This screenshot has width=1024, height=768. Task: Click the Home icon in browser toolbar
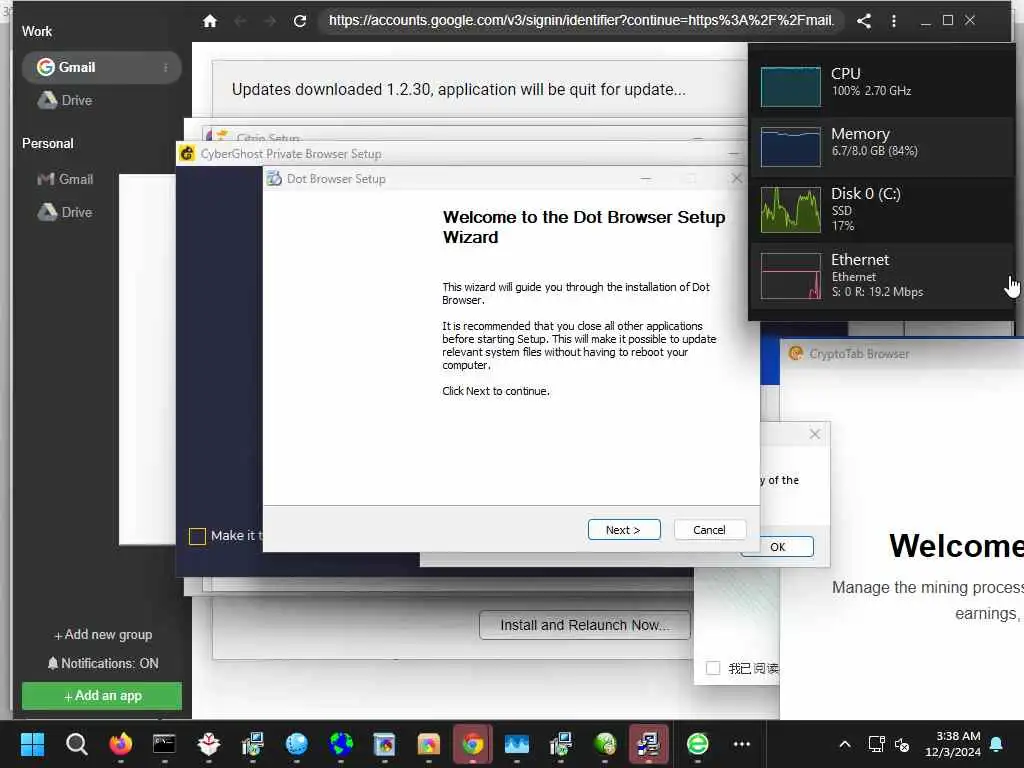pyautogui.click(x=210, y=21)
